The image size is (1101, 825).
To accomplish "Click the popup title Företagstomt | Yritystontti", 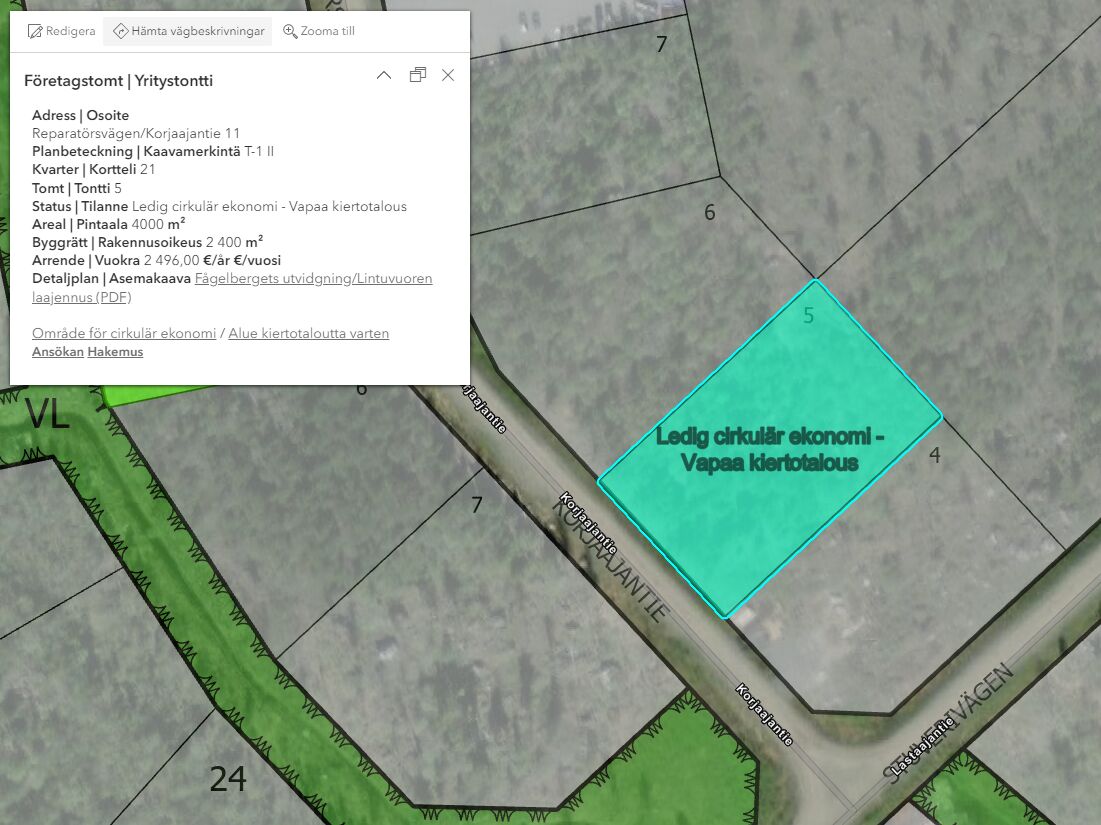I will click(118, 81).
